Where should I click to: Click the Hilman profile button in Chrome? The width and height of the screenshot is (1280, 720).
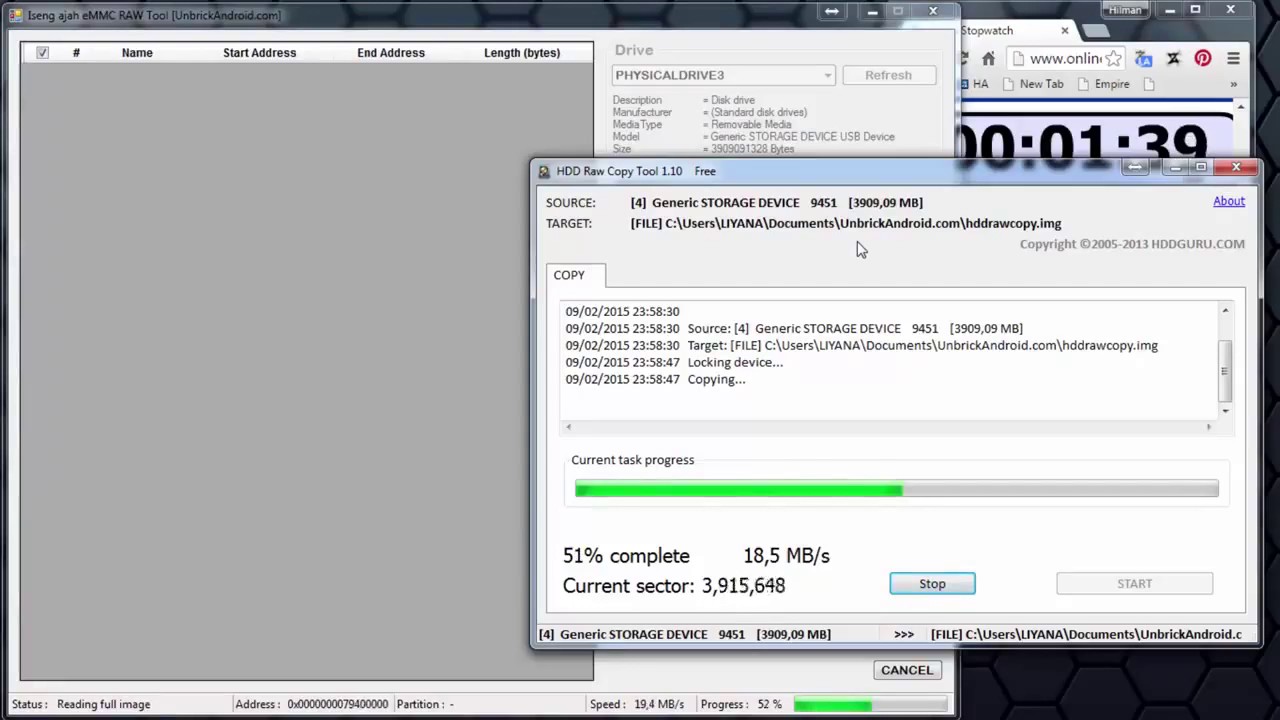tap(1124, 10)
